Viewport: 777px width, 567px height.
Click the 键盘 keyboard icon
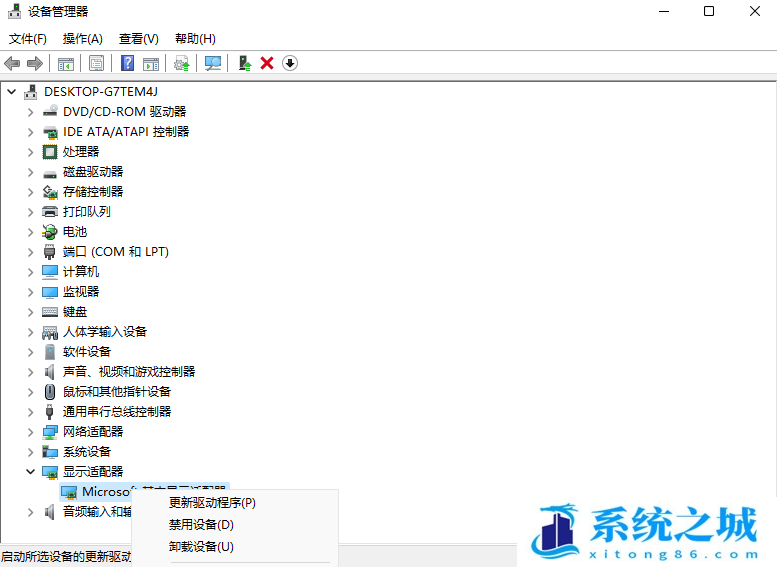pos(50,312)
